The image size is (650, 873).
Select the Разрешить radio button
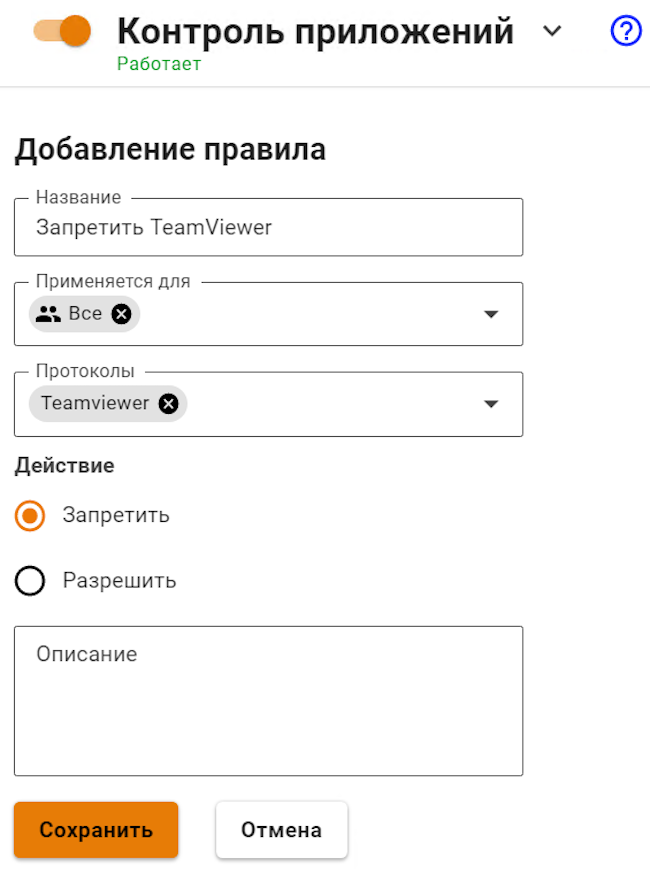tap(31, 581)
